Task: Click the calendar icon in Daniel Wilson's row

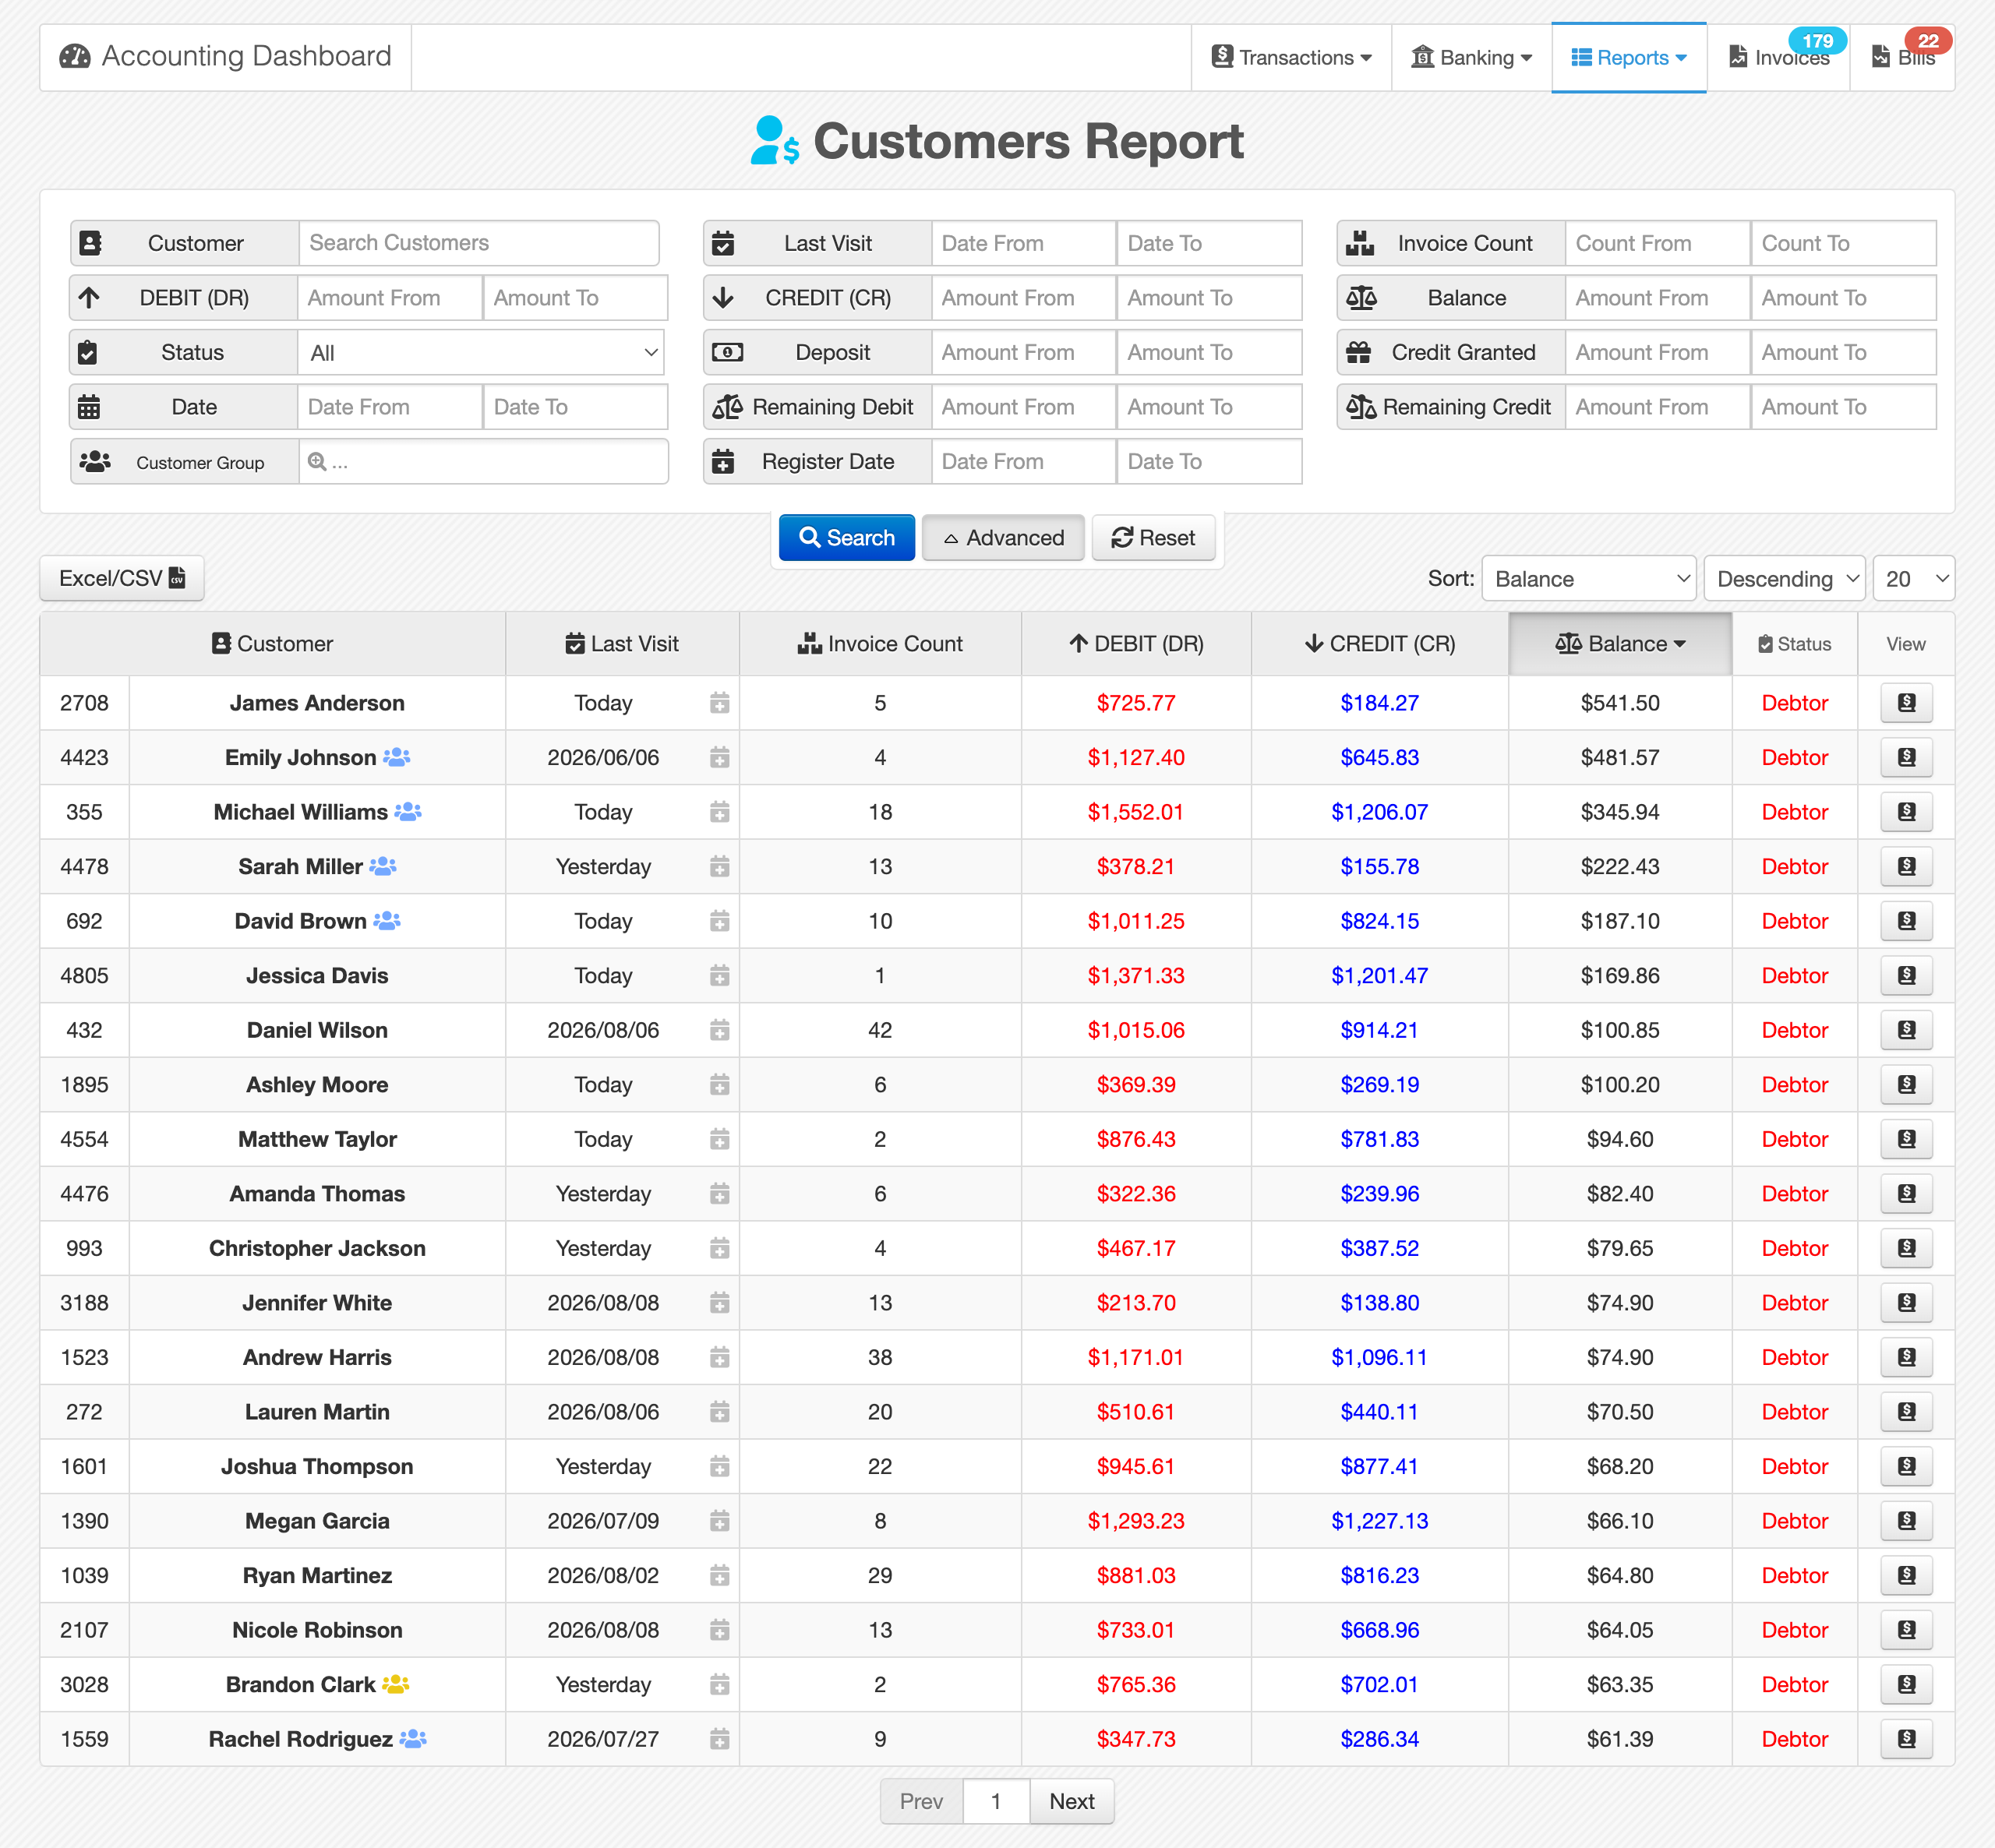Action: click(719, 1030)
